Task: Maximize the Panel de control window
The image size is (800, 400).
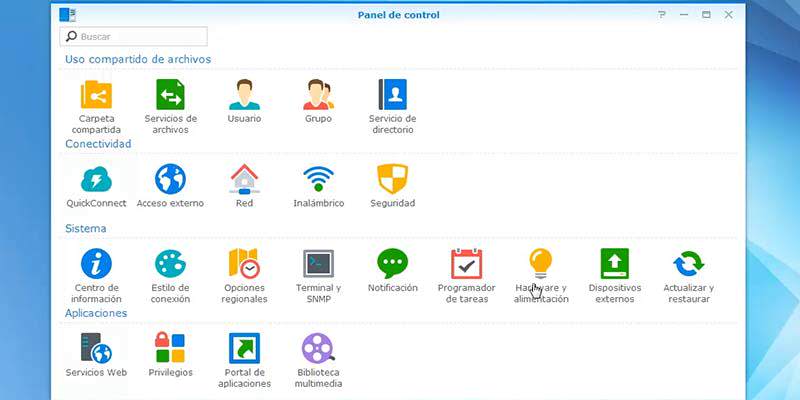Action: pos(706,15)
